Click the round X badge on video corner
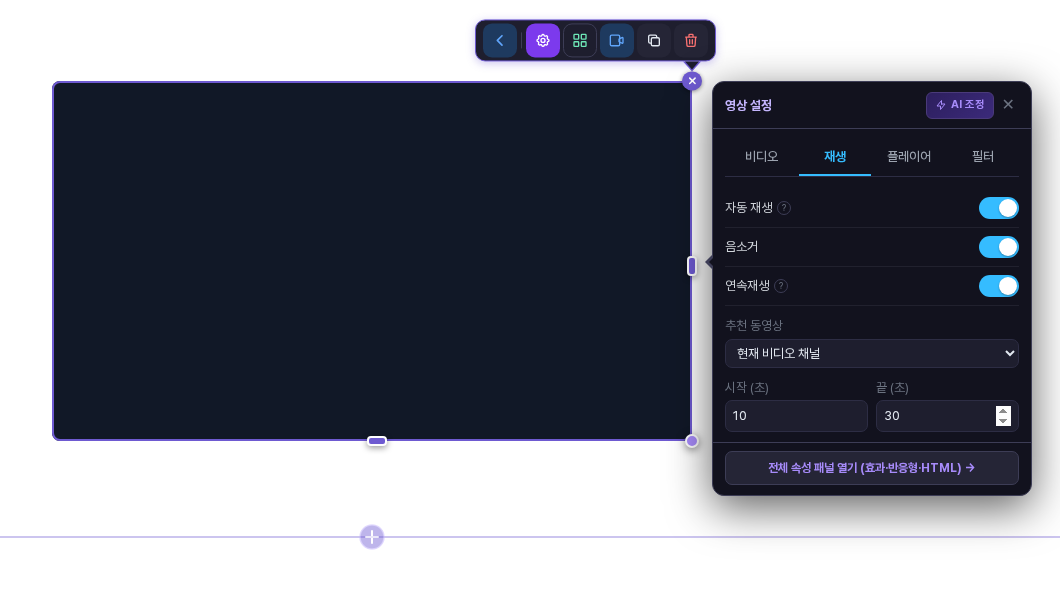The height and width of the screenshot is (600, 1060). [692, 81]
